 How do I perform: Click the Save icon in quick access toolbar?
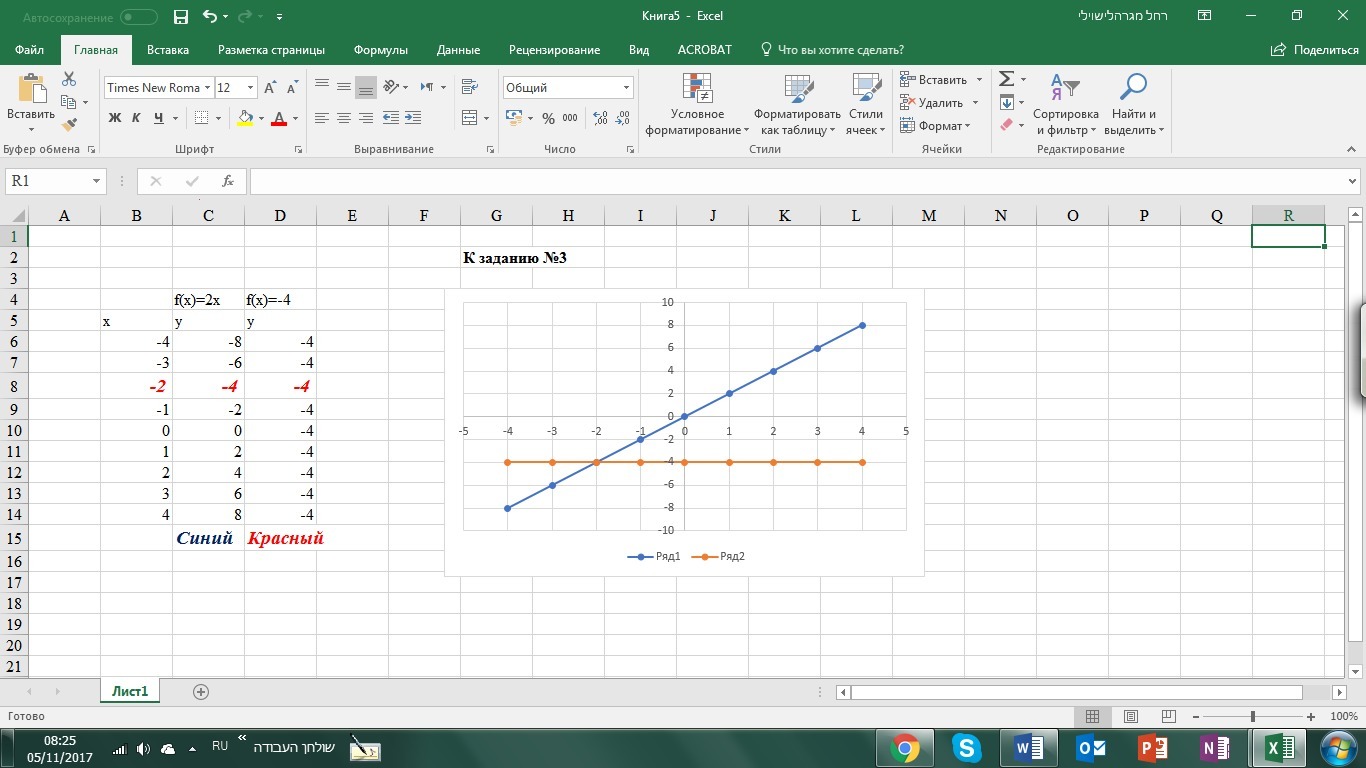point(181,17)
